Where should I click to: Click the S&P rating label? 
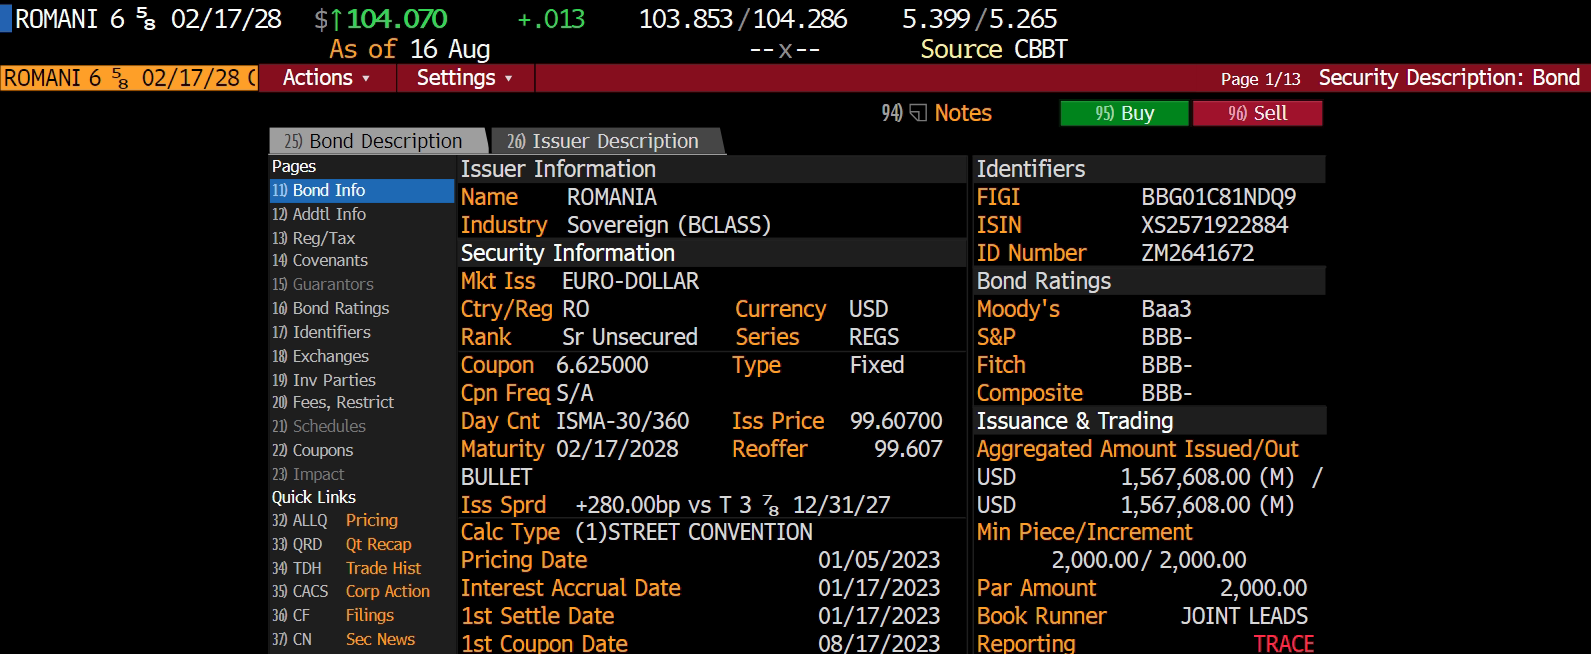(x=996, y=337)
